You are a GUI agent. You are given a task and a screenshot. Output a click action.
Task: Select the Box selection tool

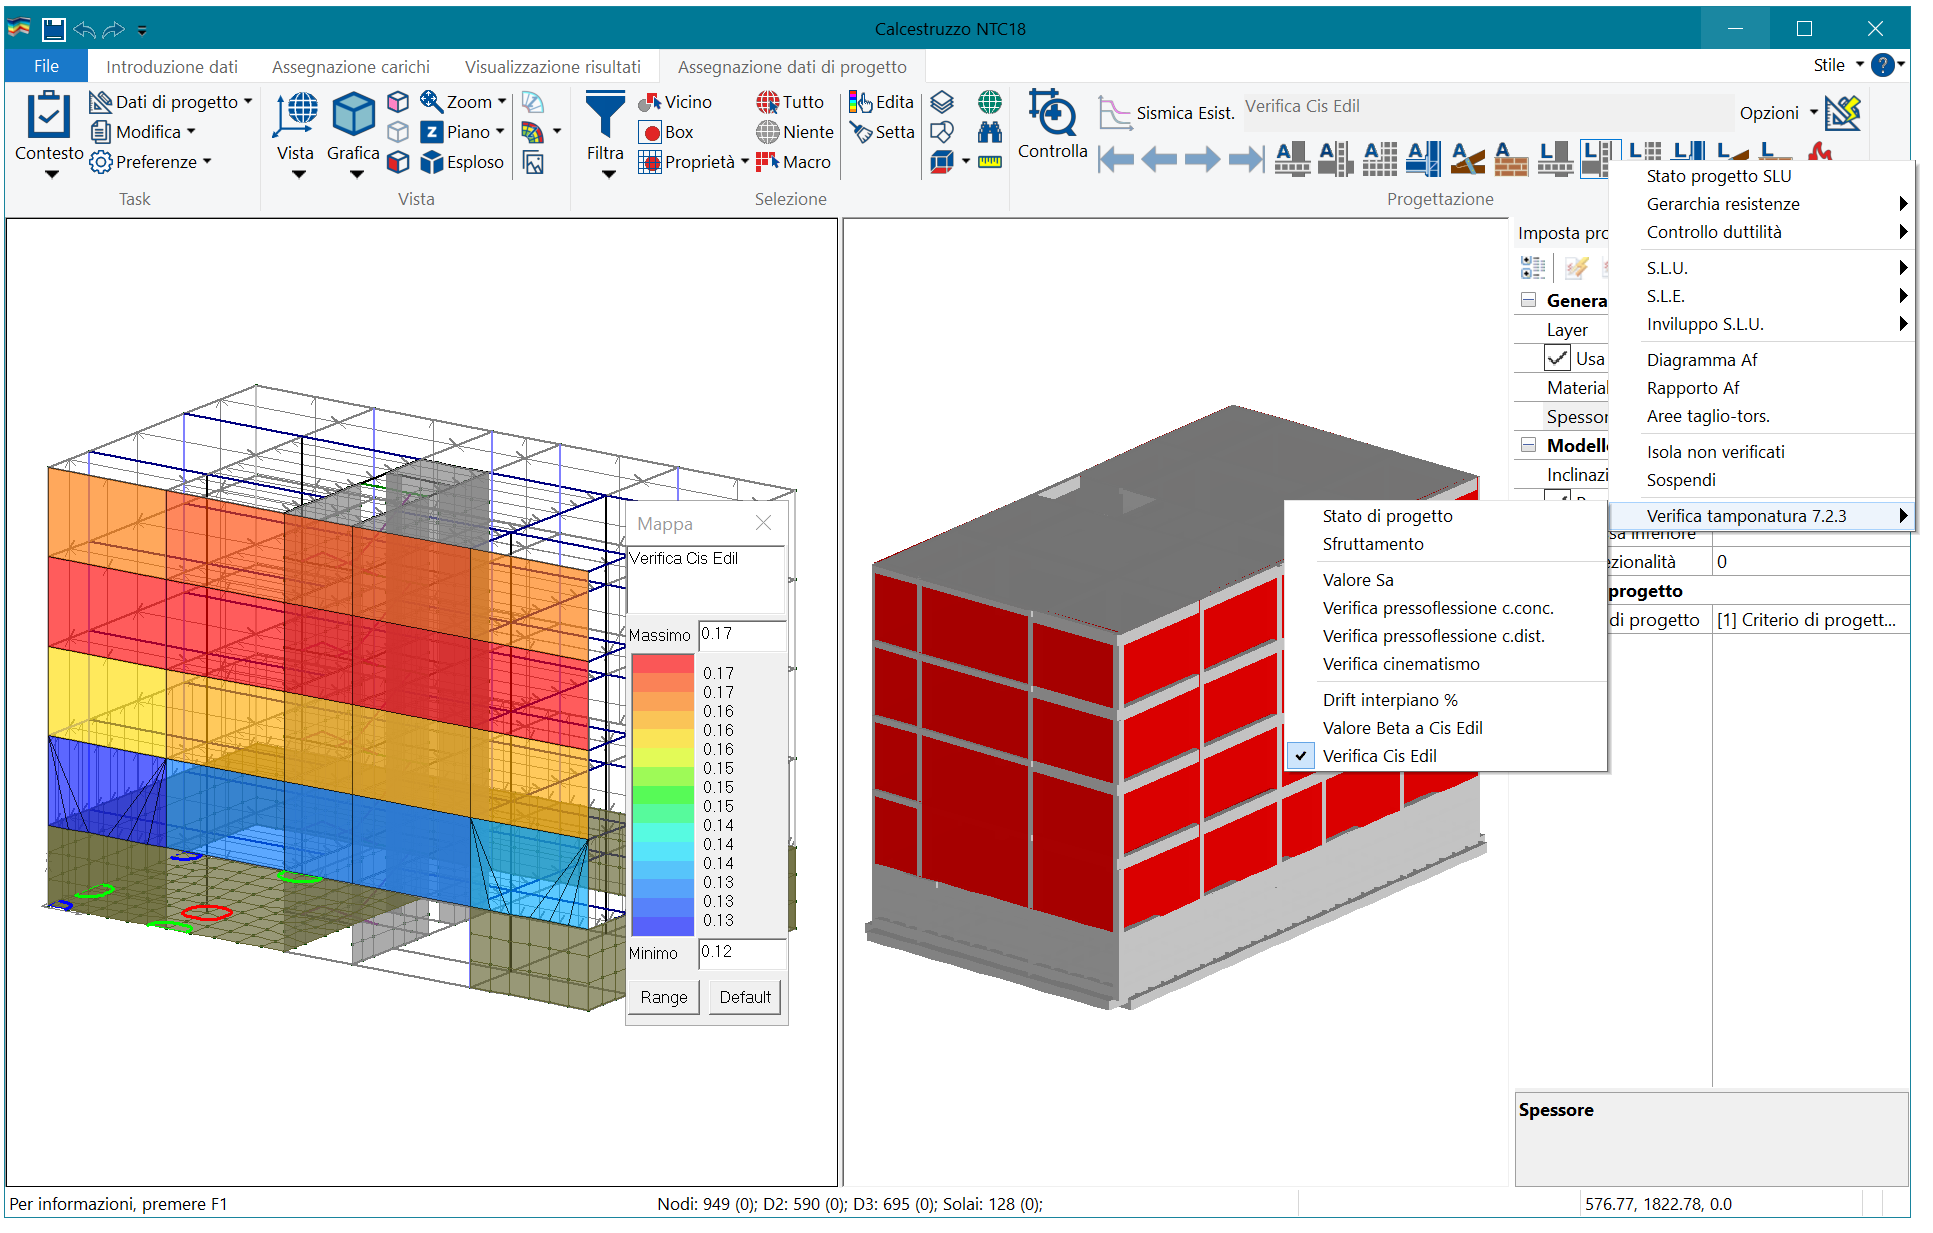click(666, 132)
